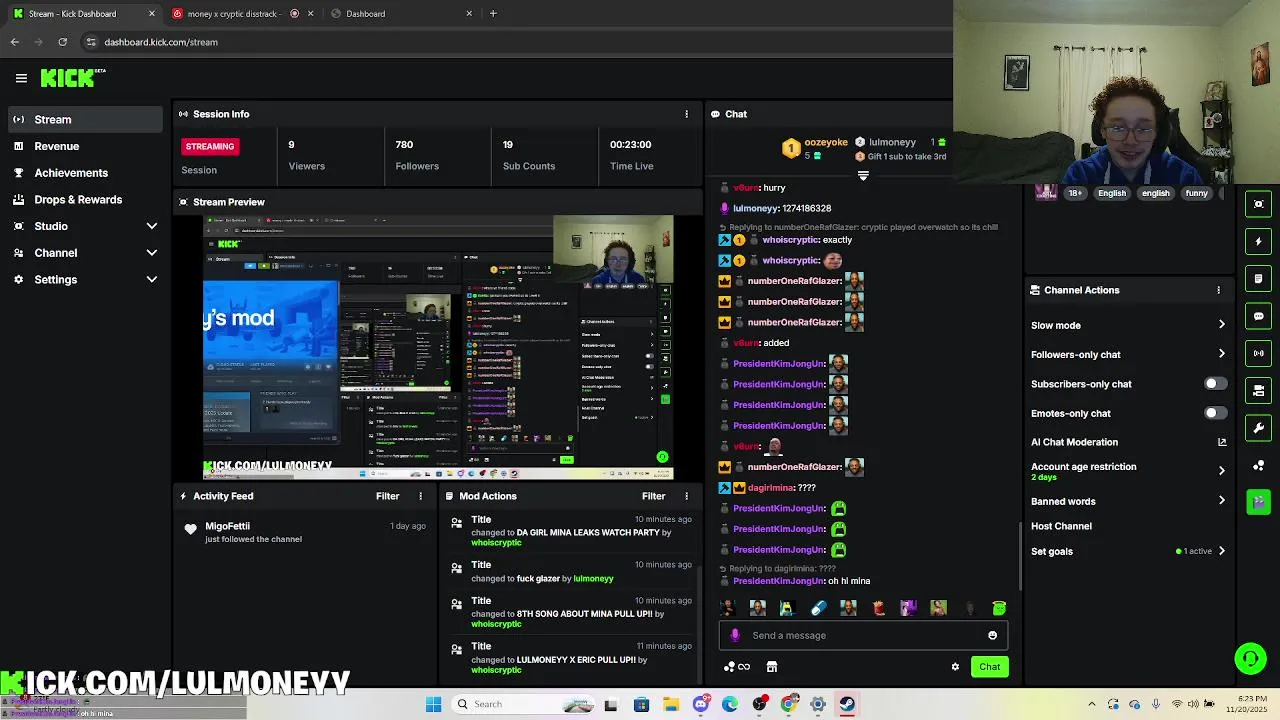
Task: Open Banned words arrow
Action: pyautogui.click(x=1221, y=501)
